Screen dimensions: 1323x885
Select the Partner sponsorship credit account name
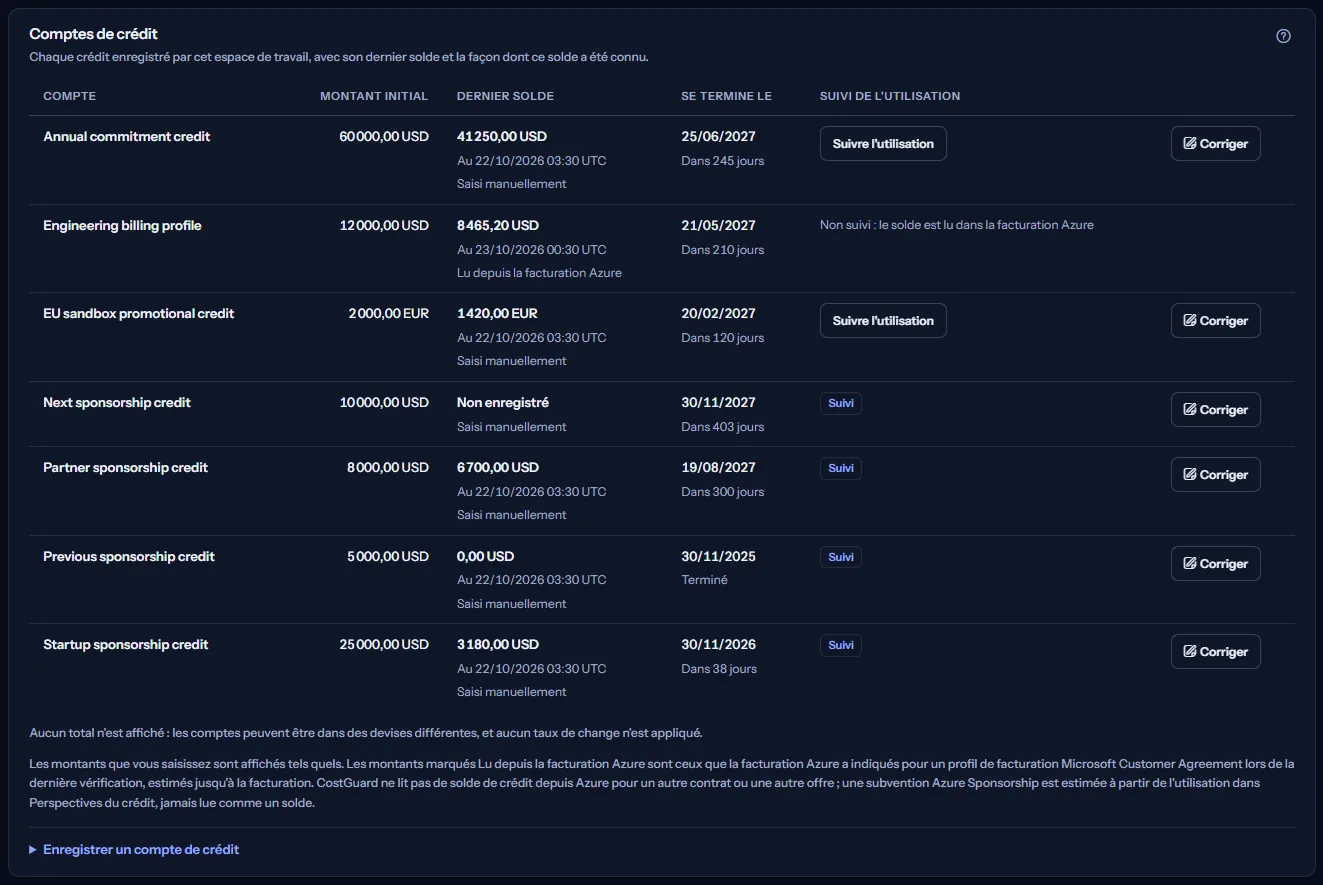pyautogui.click(x=126, y=467)
